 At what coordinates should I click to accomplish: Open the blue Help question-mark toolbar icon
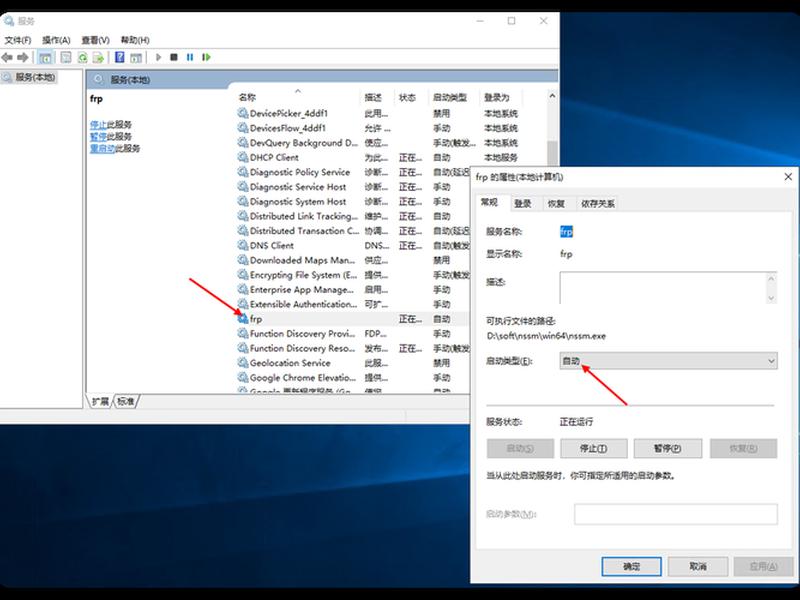[119, 57]
